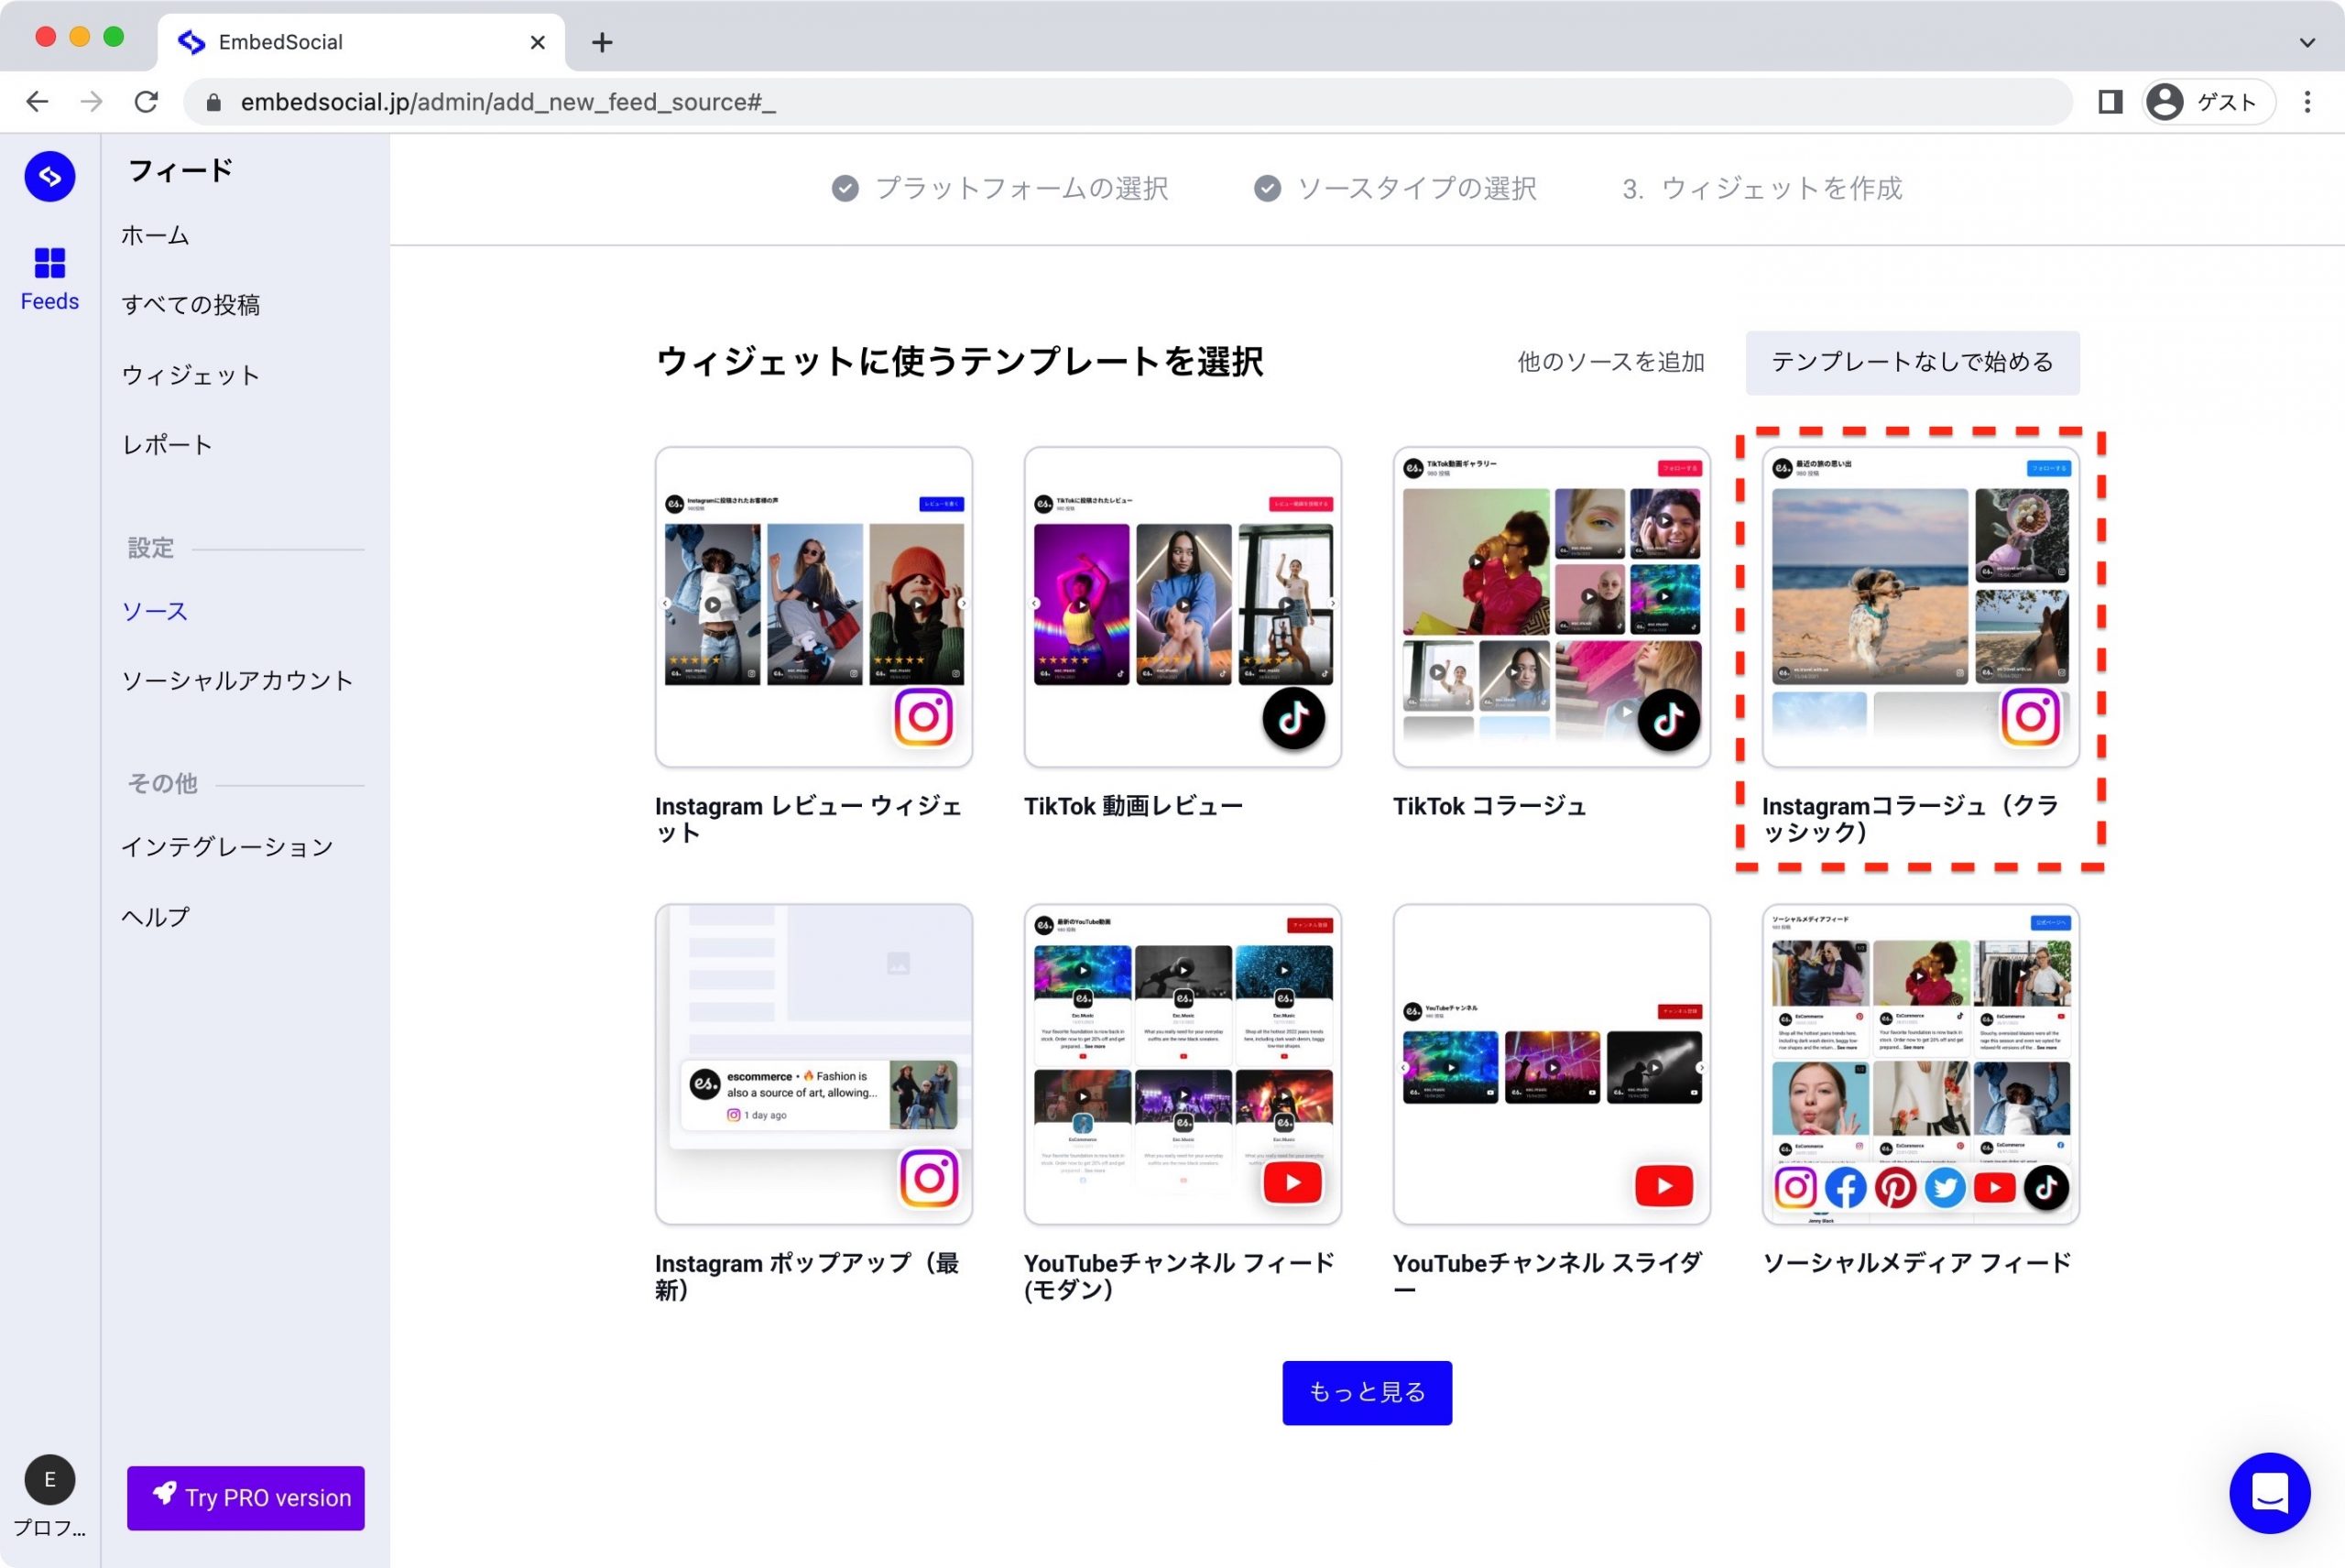
Task: Click the EmbedSocial logo icon in sidebar
Action: click(50, 177)
